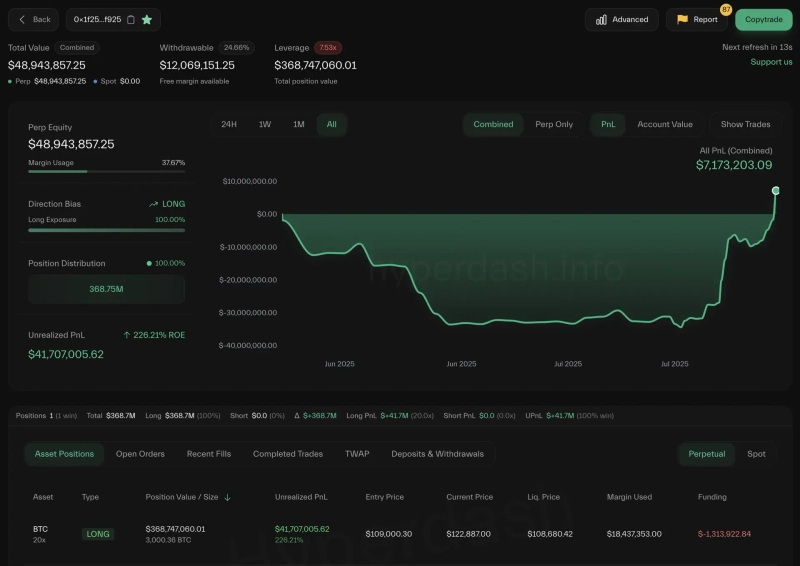Viewport: 800px width, 566px height.
Task: Open the Open Orders tab
Action: pos(139,454)
